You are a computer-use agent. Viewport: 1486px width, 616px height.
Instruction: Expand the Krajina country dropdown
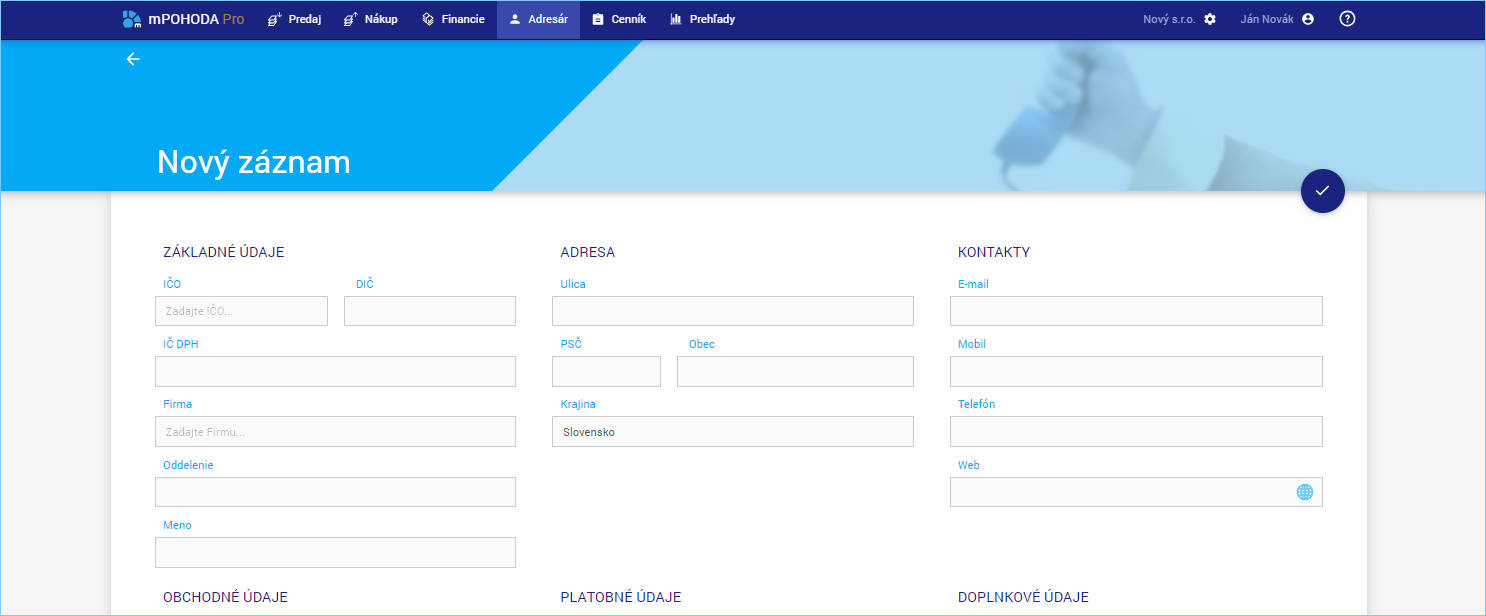tap(732, 432)
